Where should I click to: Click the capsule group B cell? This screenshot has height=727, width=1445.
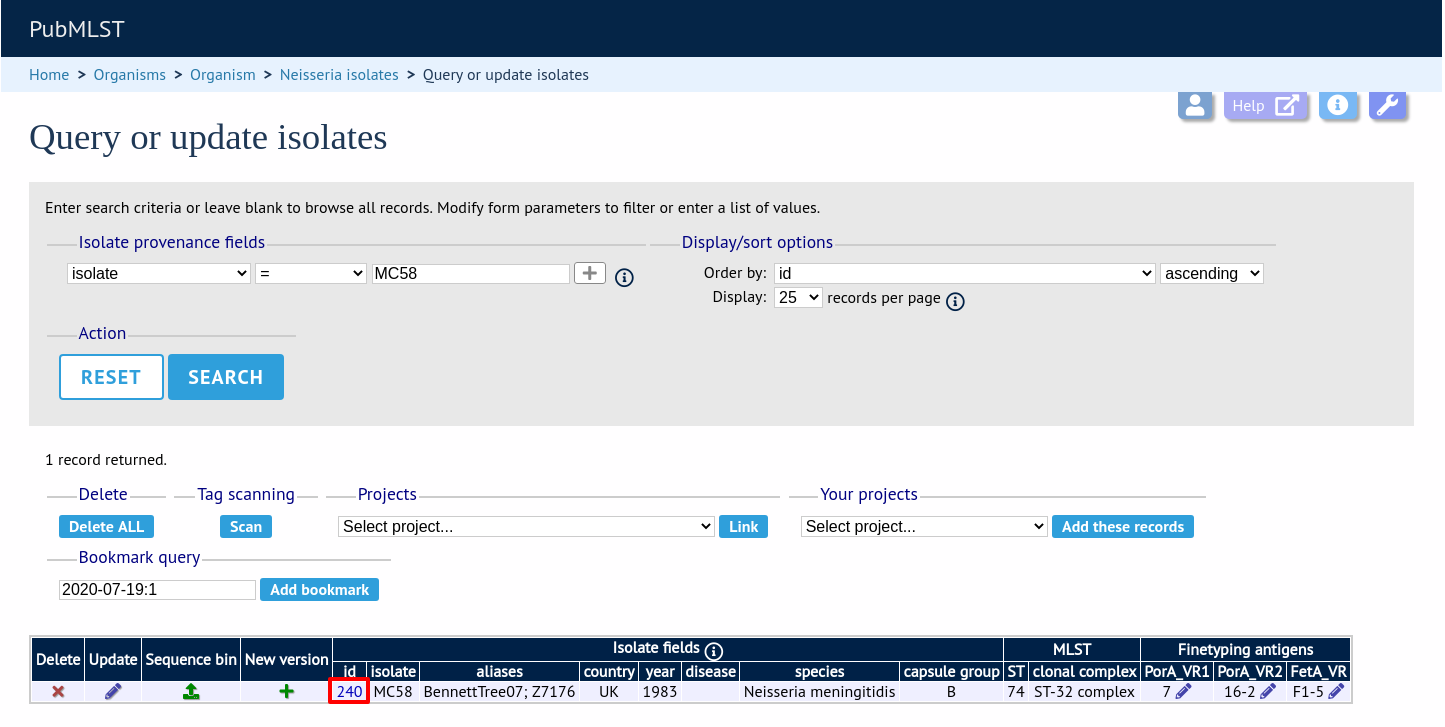coord(951,691)
